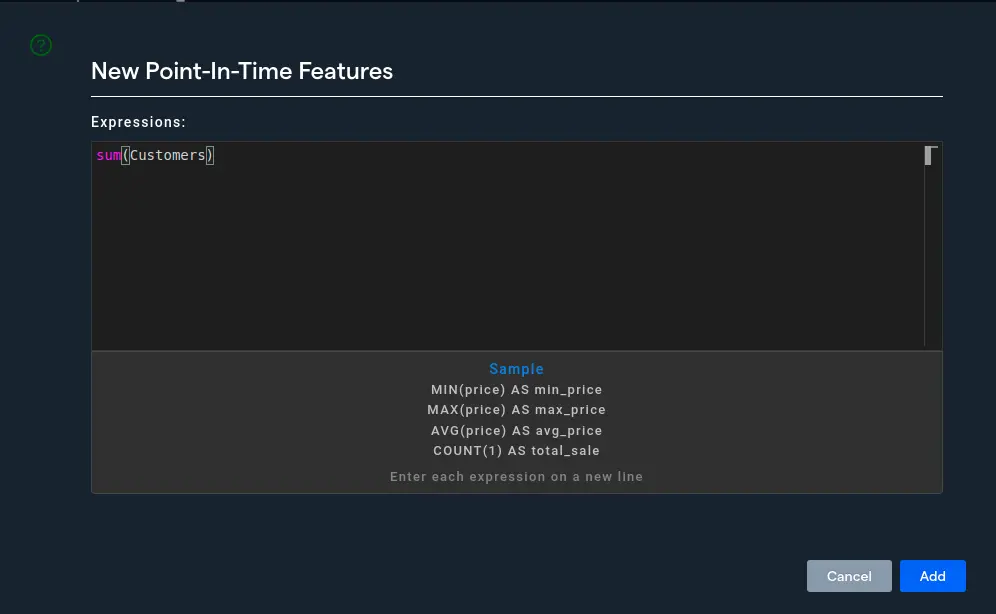Click the 'sum' keyword in editor

click(108, 155)
